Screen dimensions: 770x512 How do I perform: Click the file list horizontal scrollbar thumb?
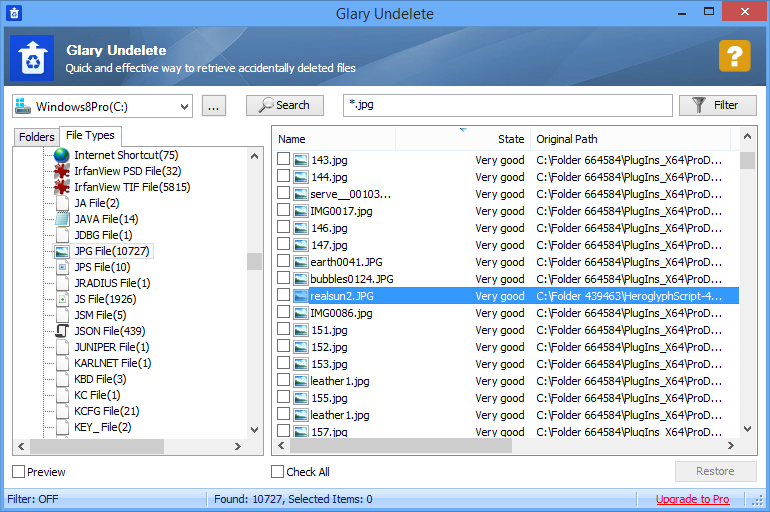(x=401, y=446)
